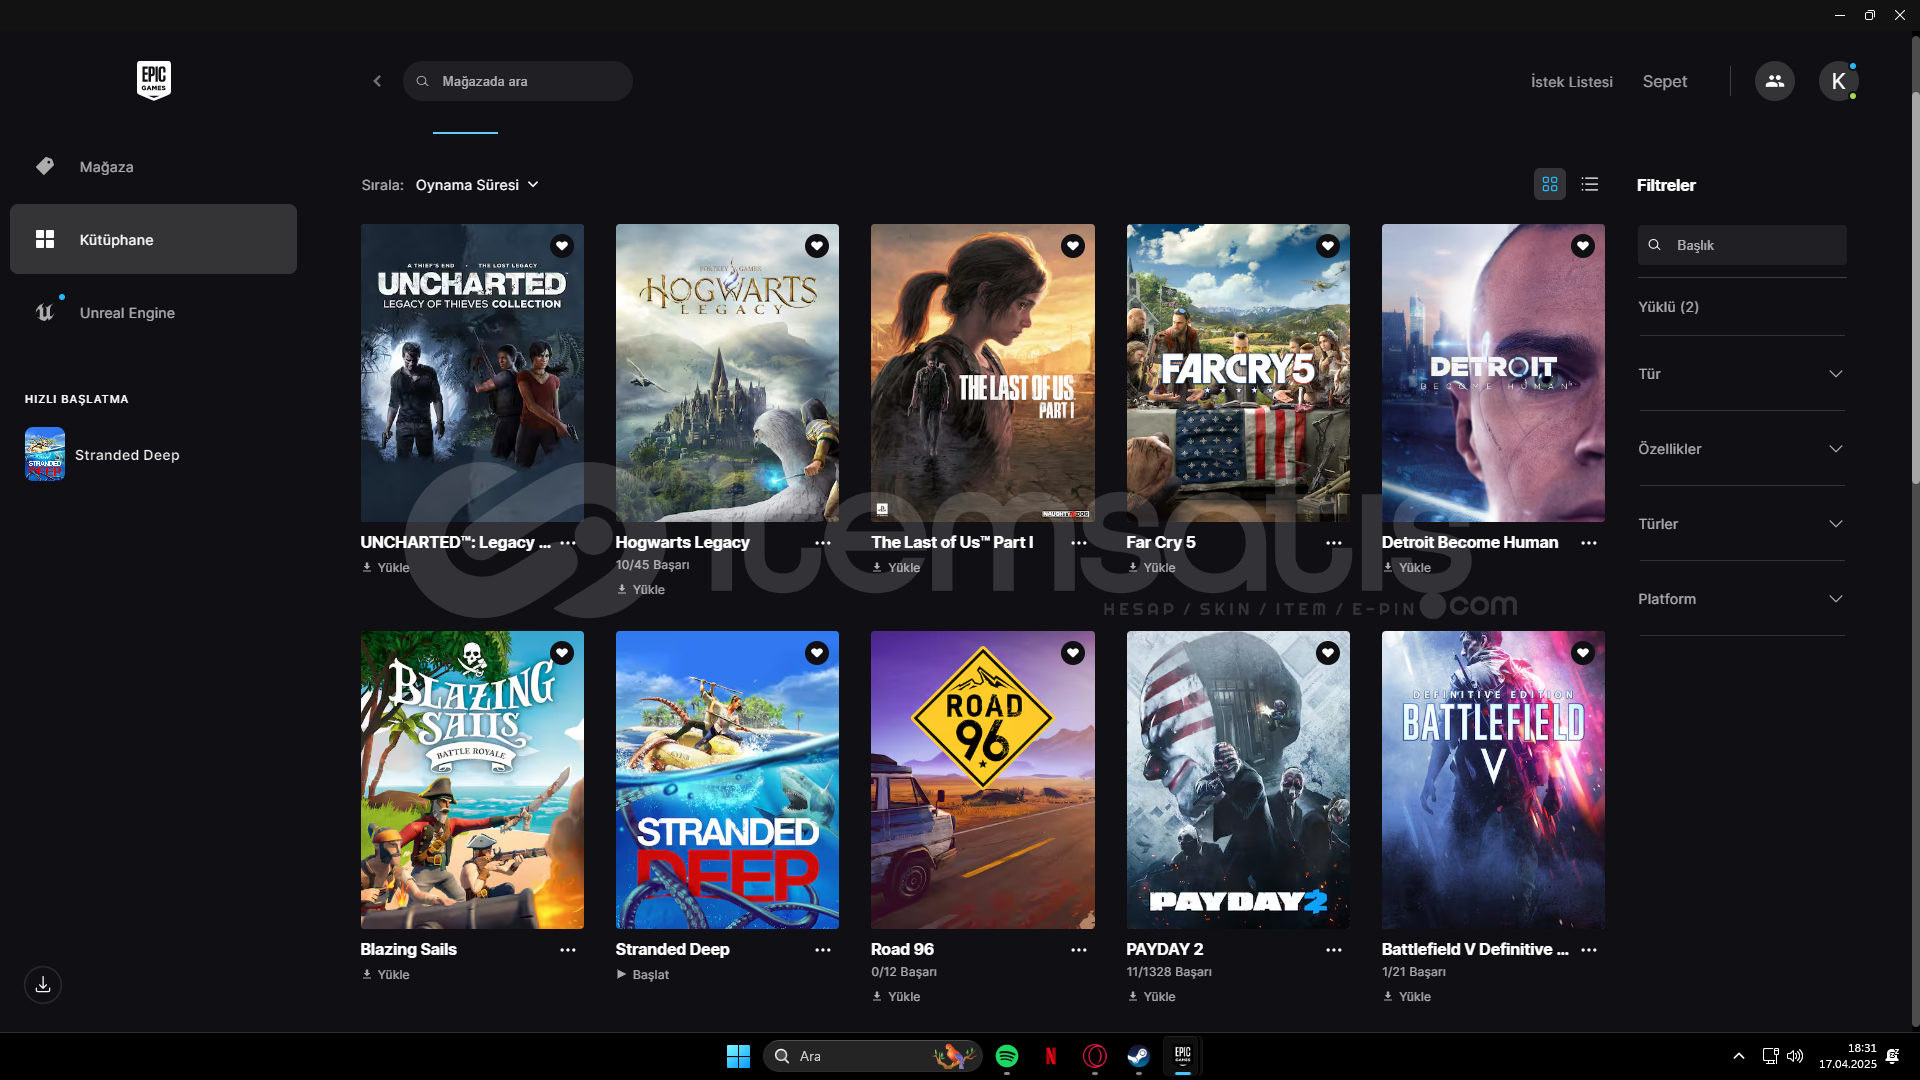Click the Windows Start button
The height and width of the screenshot is (1080, 1920).
(738, 1056)
